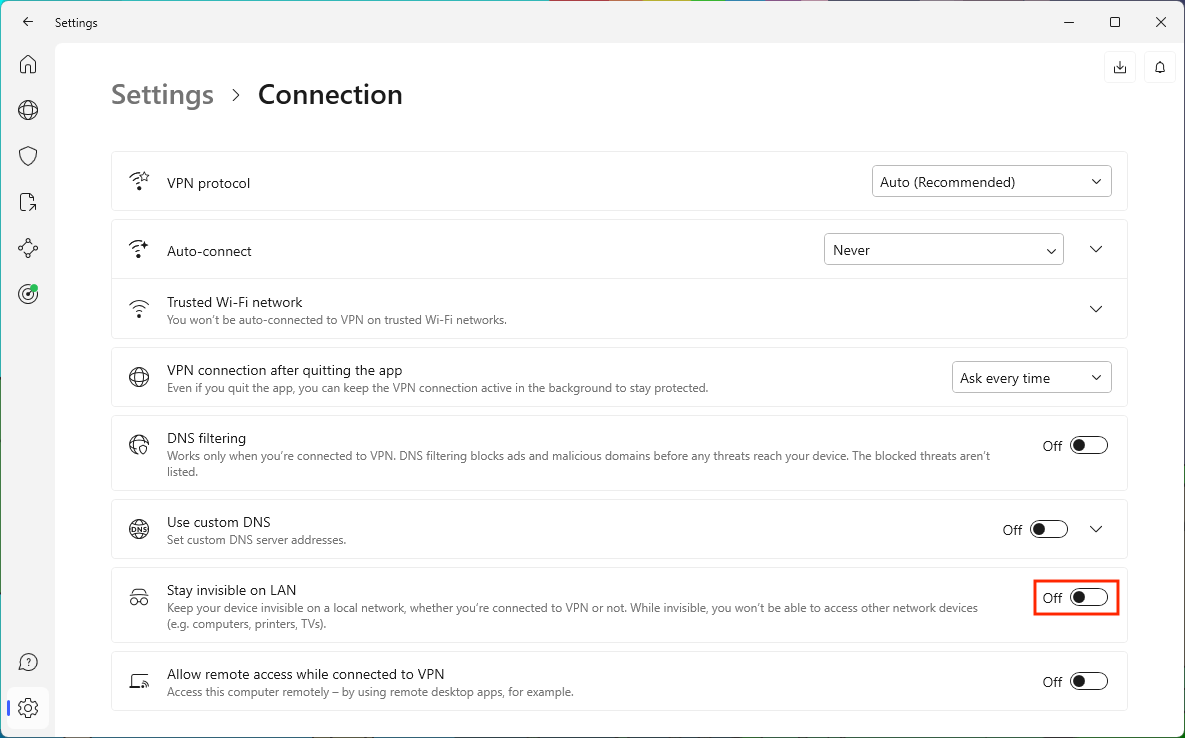Expand the Trusted Wi-Fi network section
1185x738 pixels.
(x=1096, y=309)
